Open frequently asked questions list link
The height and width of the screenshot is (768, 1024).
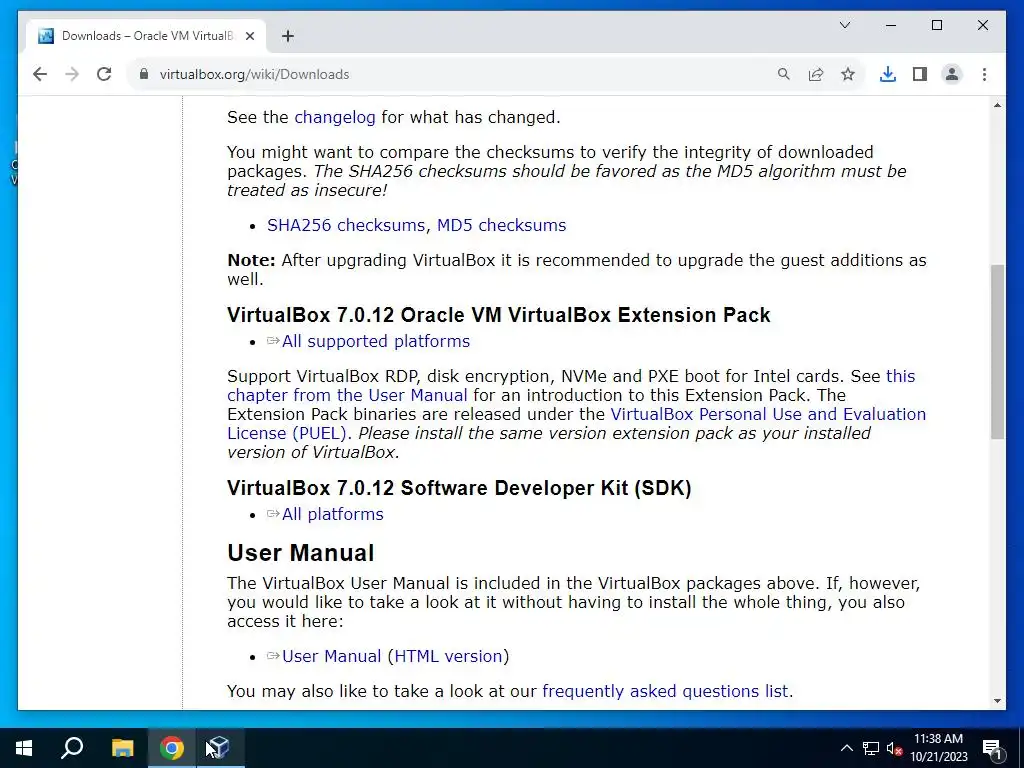[x=665, y=691]
